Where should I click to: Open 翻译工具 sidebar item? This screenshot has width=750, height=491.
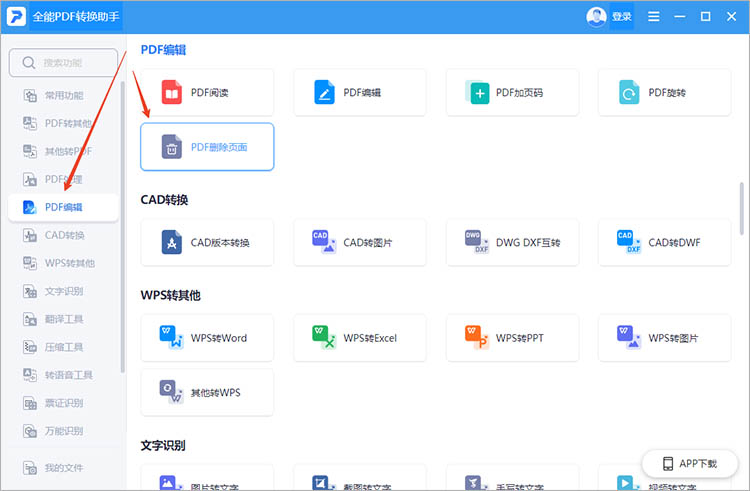[63, 319]
